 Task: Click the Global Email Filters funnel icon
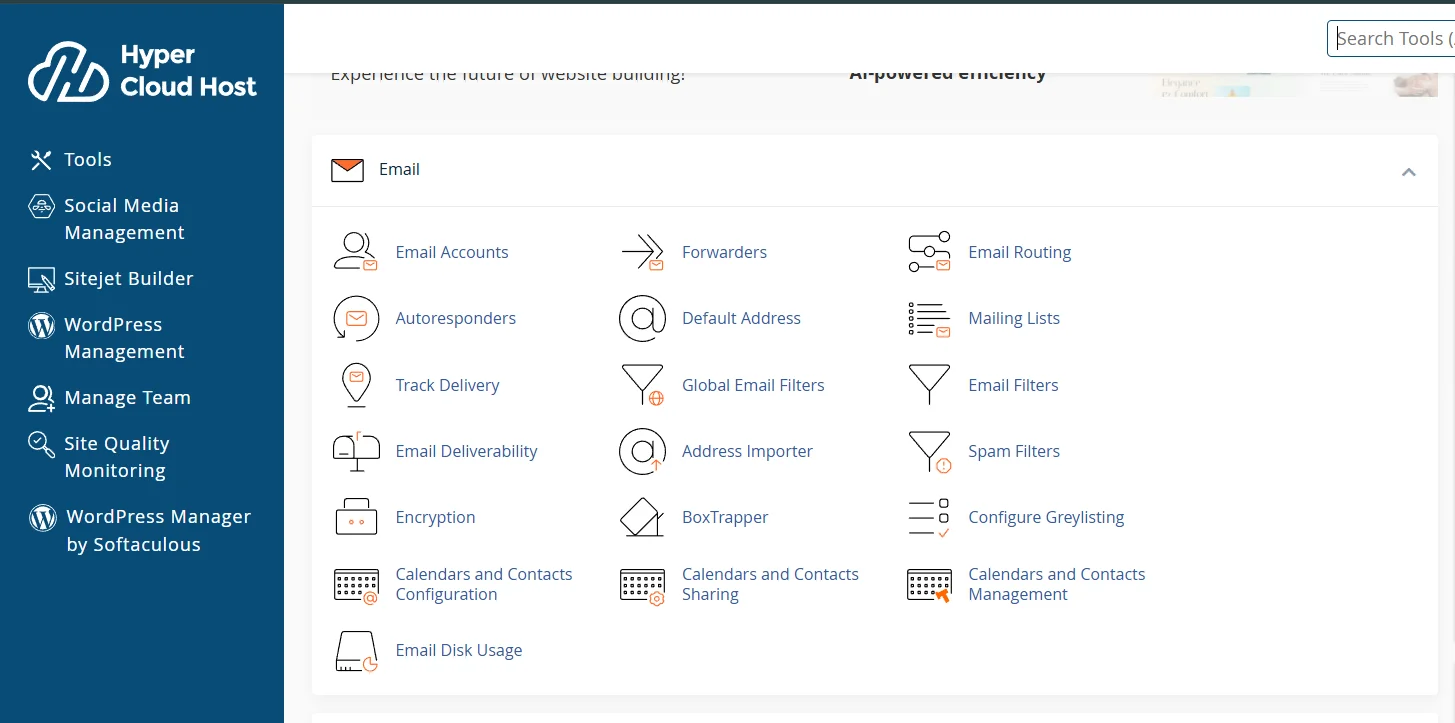[642, 385]
